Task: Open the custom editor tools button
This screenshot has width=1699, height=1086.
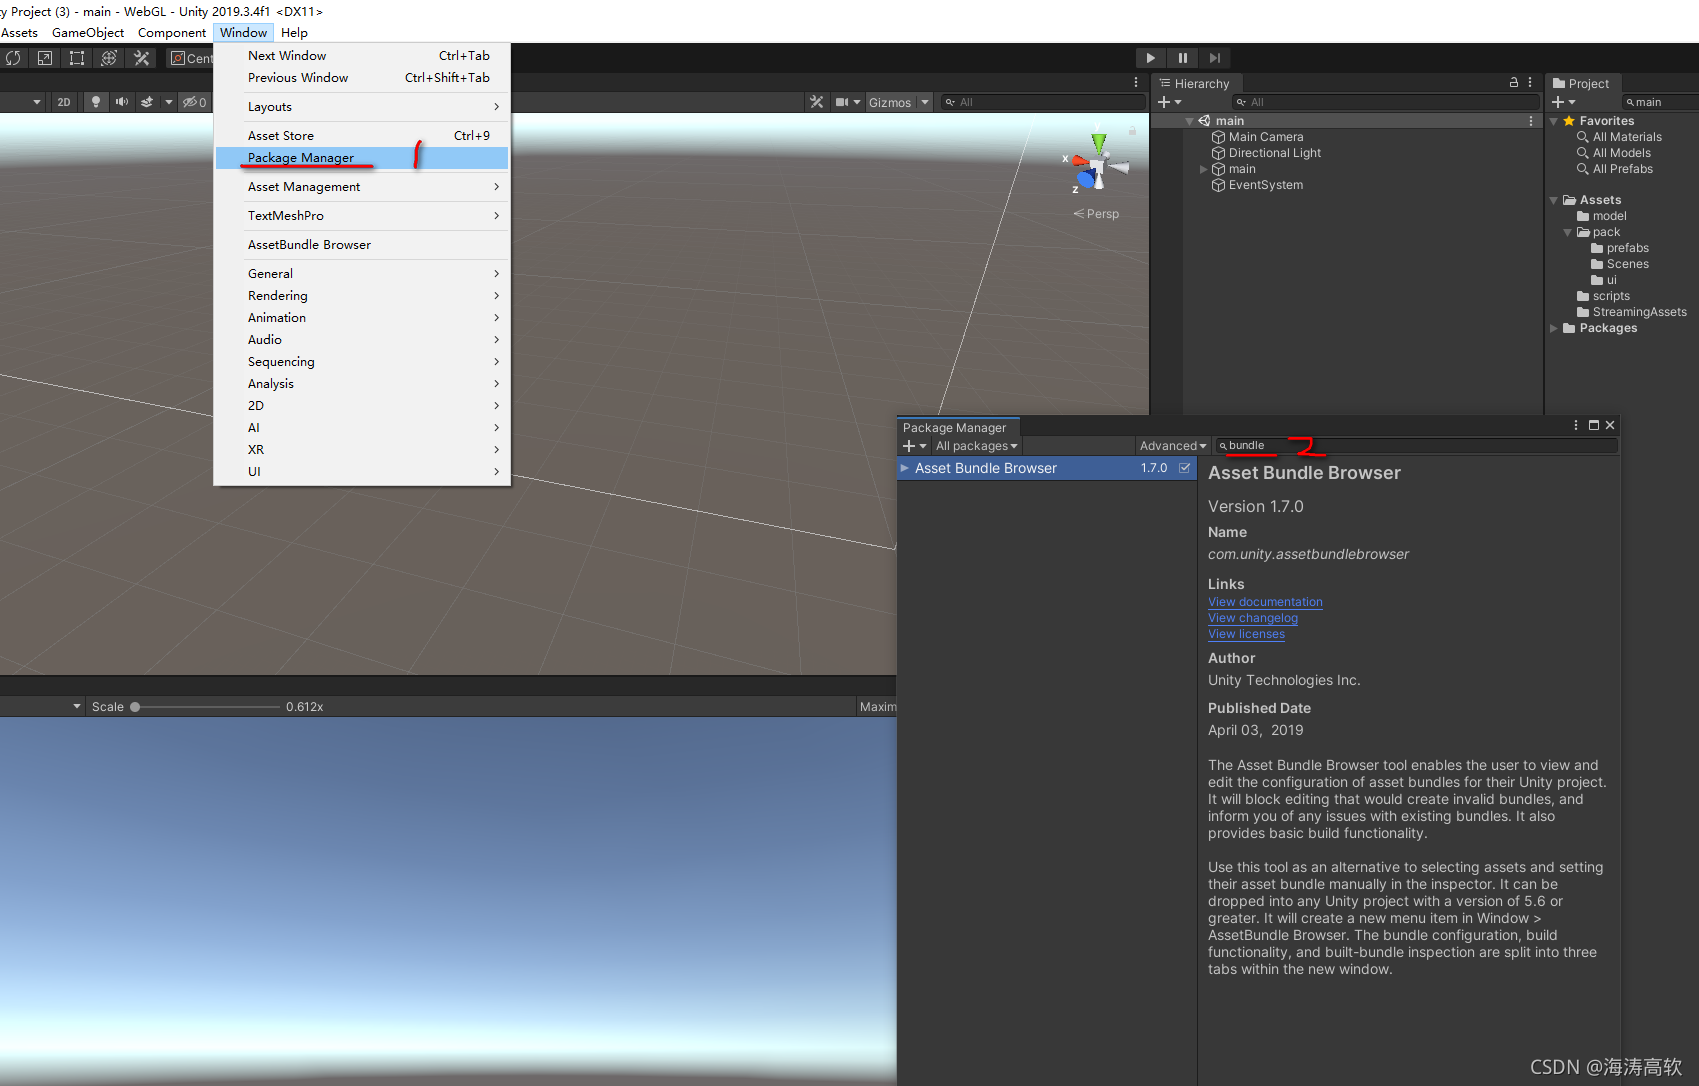Action: pos(142,58)
